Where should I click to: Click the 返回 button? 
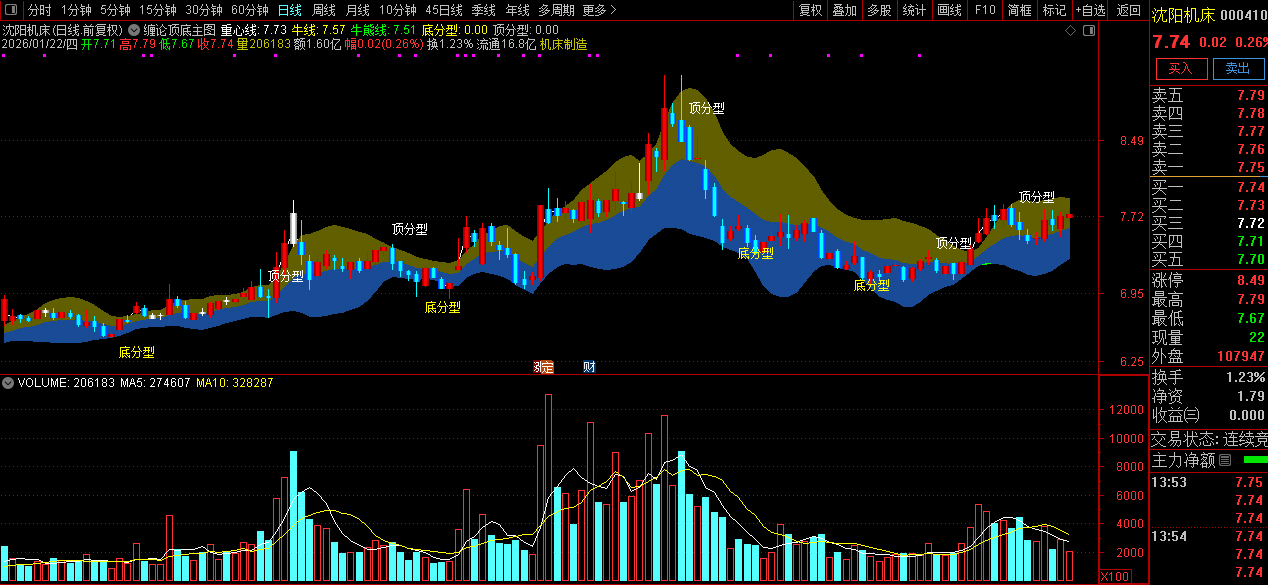click(1128, 10)
